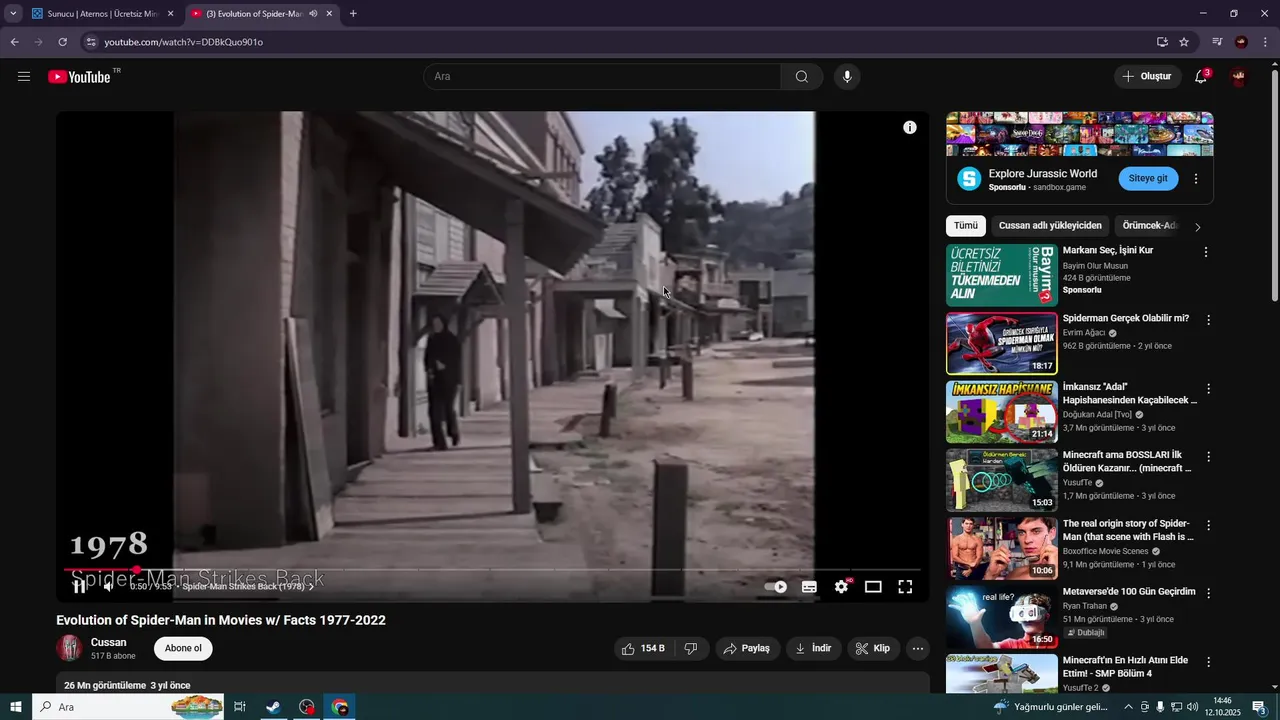Select Cussan adlı yükleyiciden chip
1280x720 pixels.
tap(1050, 226)
